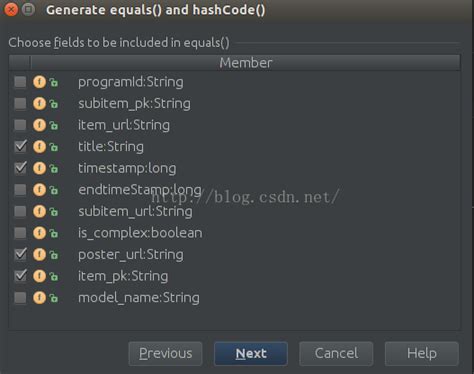Viewport: 474px width, 374px height.
Task: Click the green lock icon for is_complex:boolean
Action: pyautogui.click(x=54, y=233)
